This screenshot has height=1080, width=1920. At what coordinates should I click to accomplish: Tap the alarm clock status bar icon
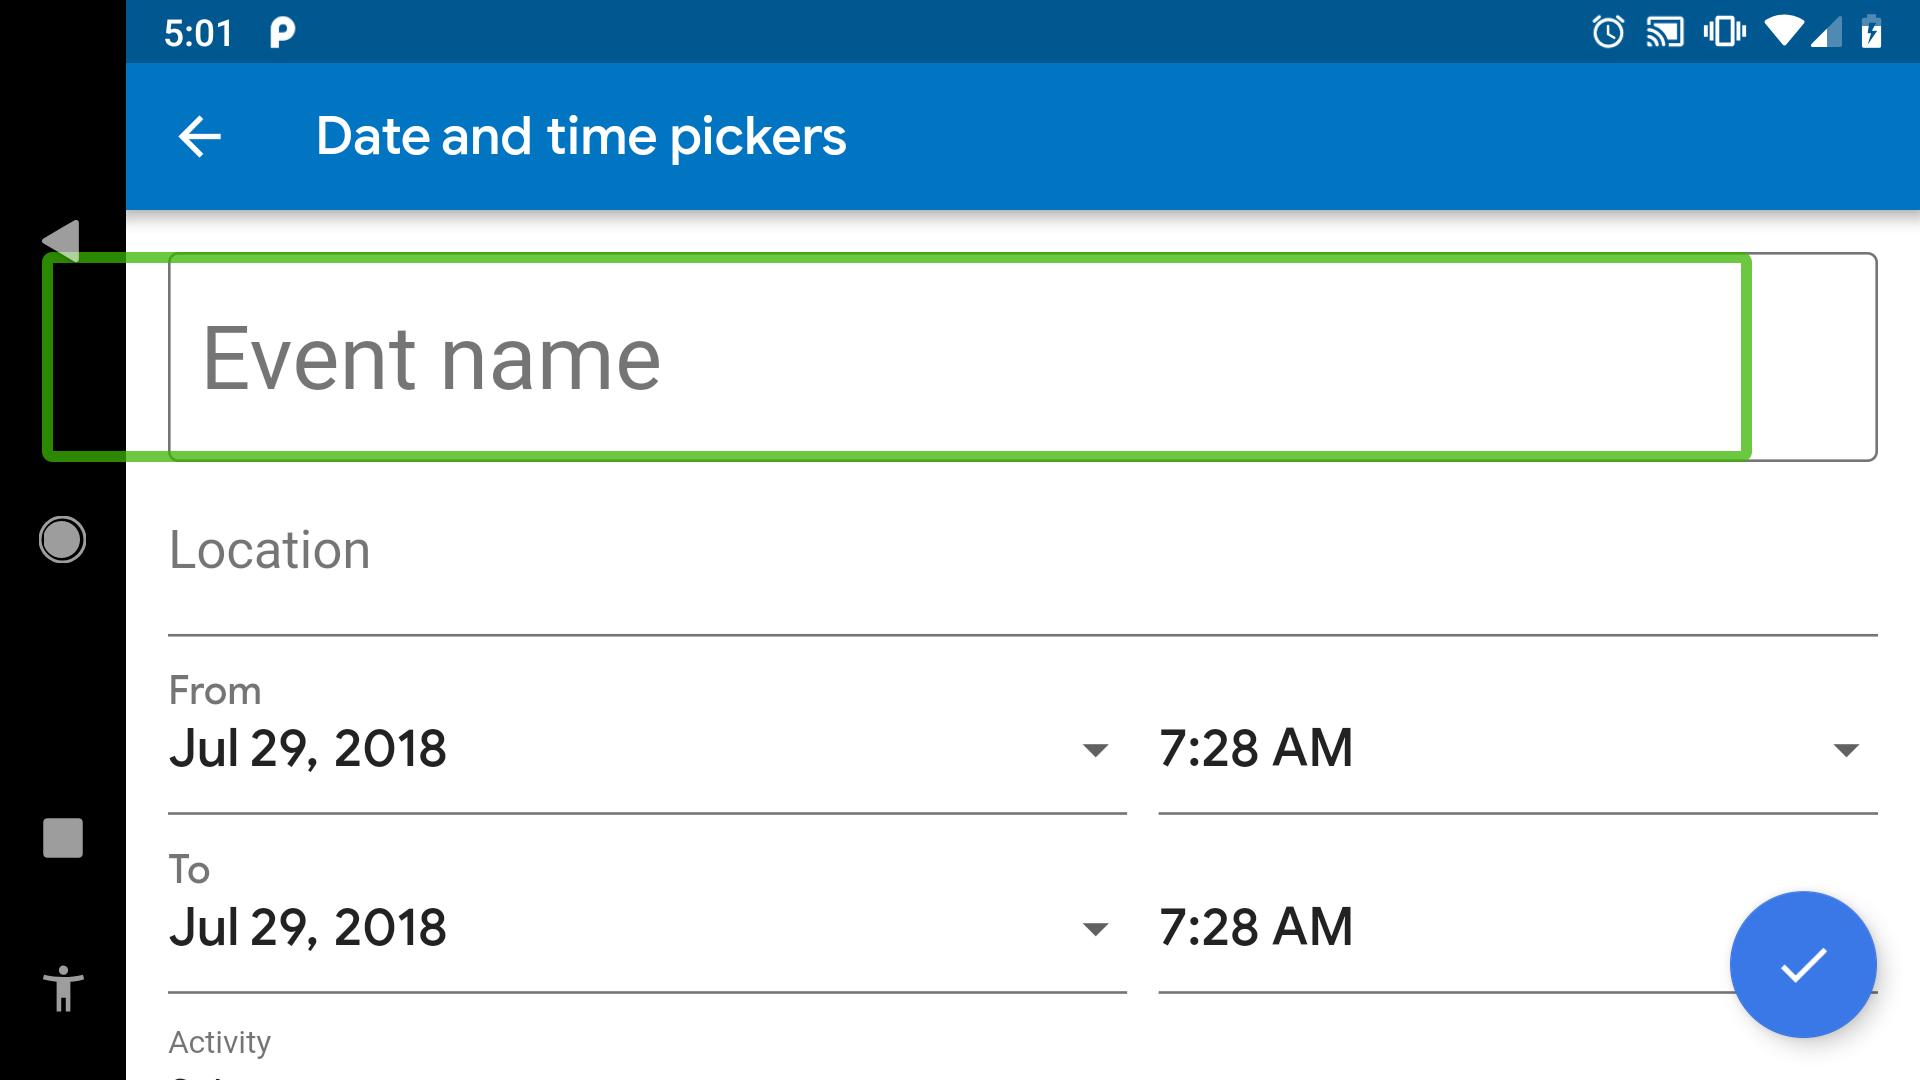(x=1608, y=32)
